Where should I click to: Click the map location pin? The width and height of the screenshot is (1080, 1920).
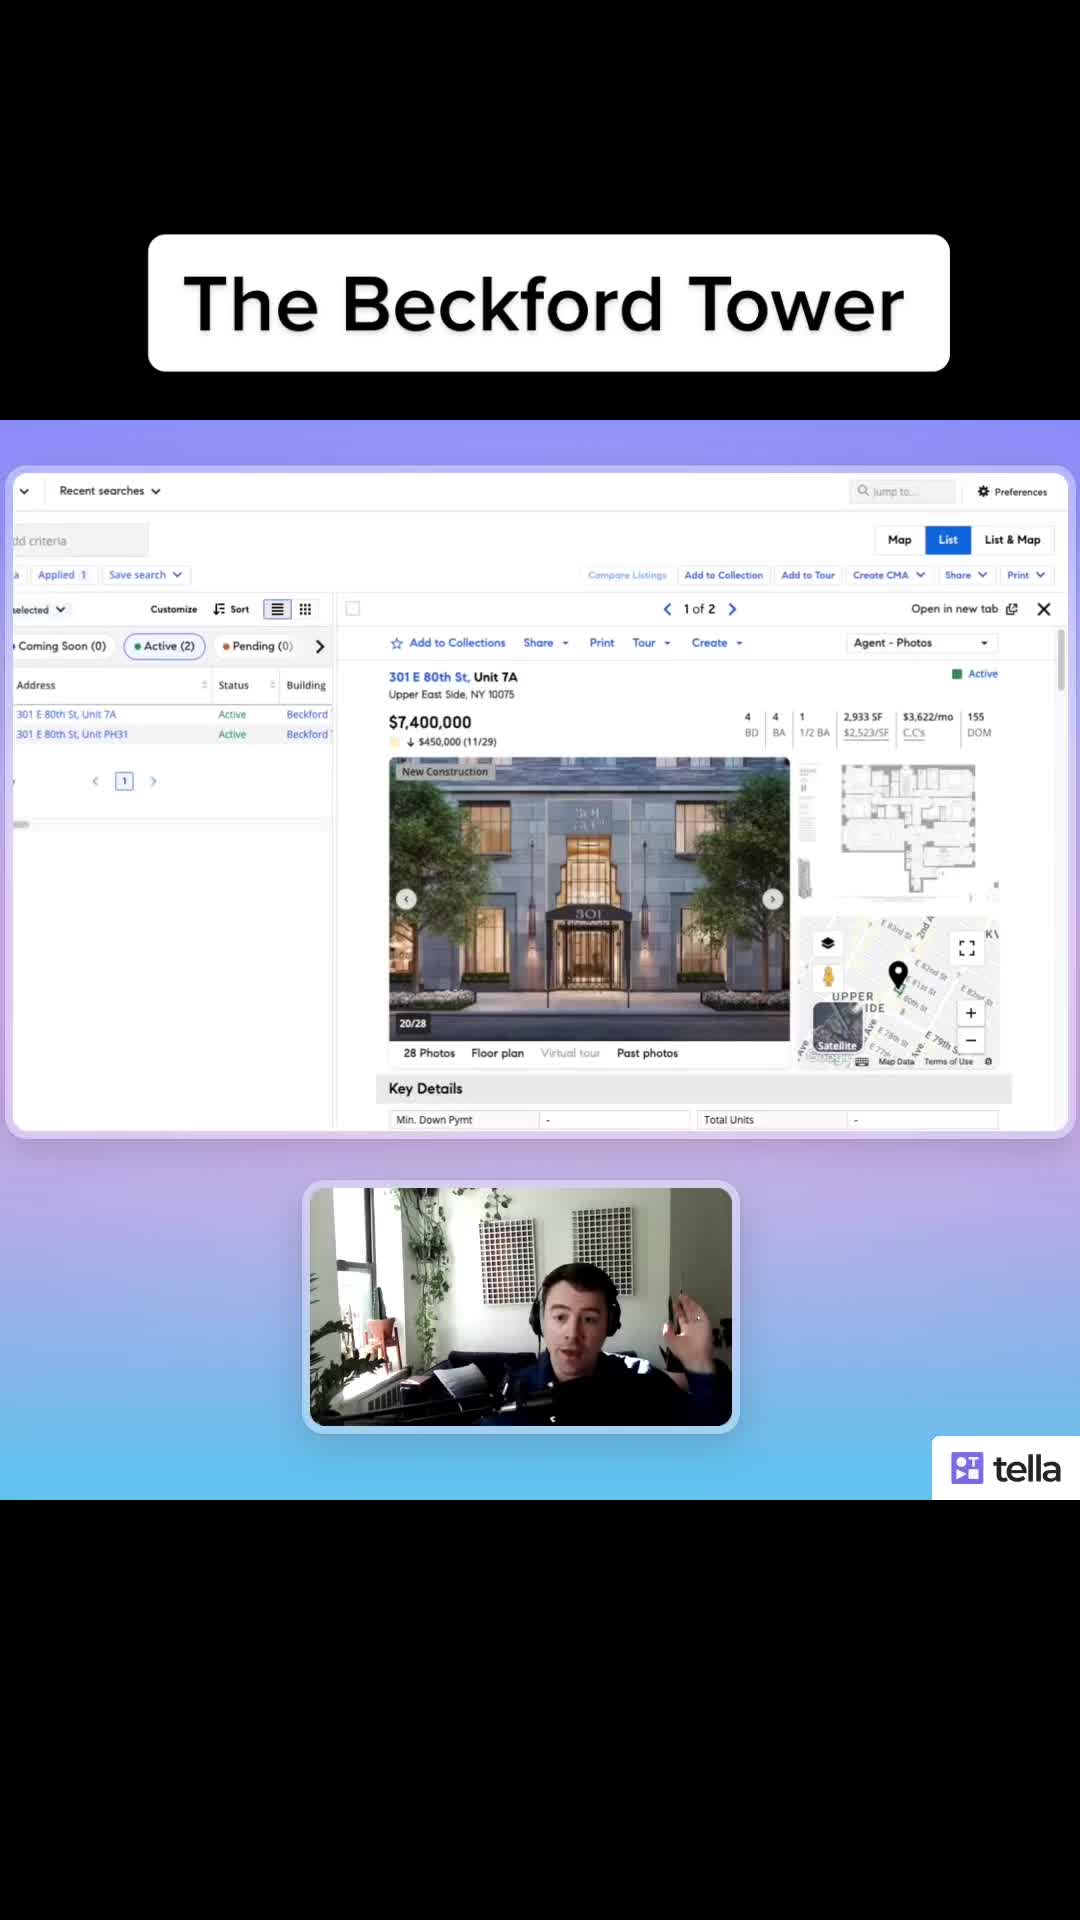[898, 974]
